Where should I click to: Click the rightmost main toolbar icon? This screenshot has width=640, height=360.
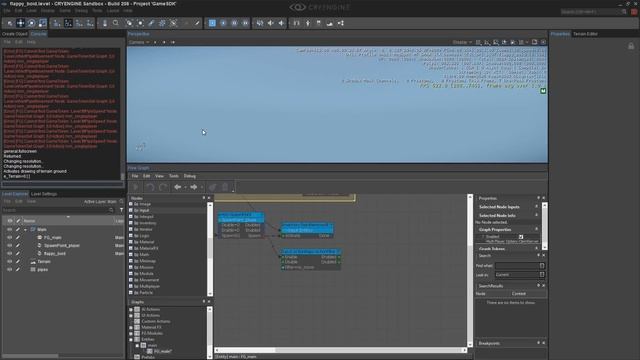pos(340,23)
